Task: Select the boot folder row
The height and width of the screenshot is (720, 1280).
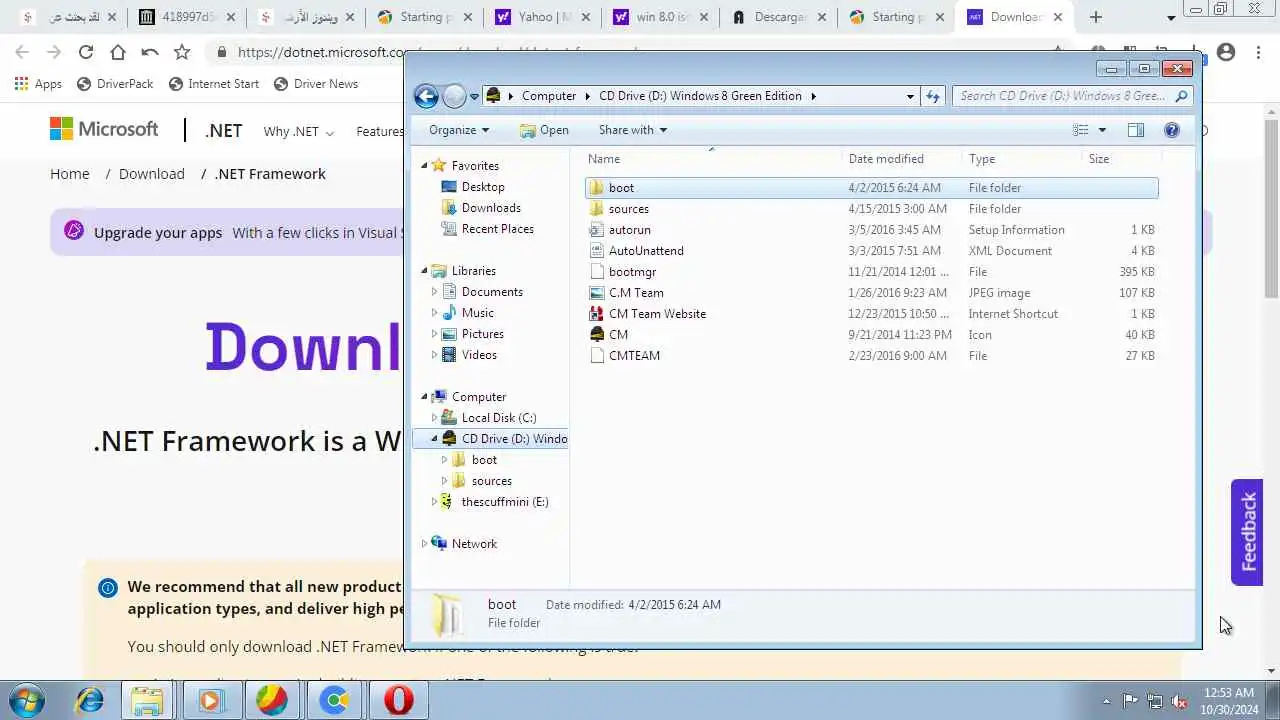Action: 871,188
